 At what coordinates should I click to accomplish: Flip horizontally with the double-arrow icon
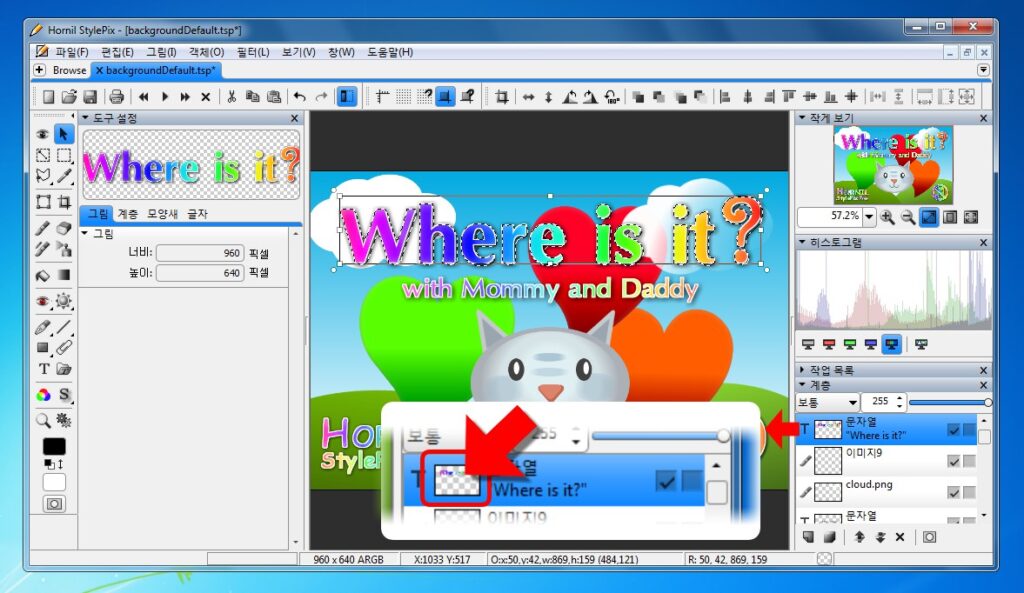coord(528,97)
